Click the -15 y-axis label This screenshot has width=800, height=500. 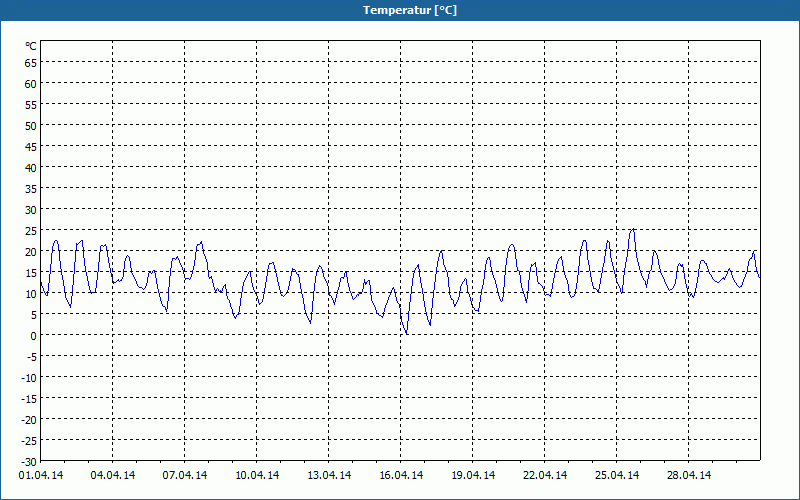coord(29,398)
